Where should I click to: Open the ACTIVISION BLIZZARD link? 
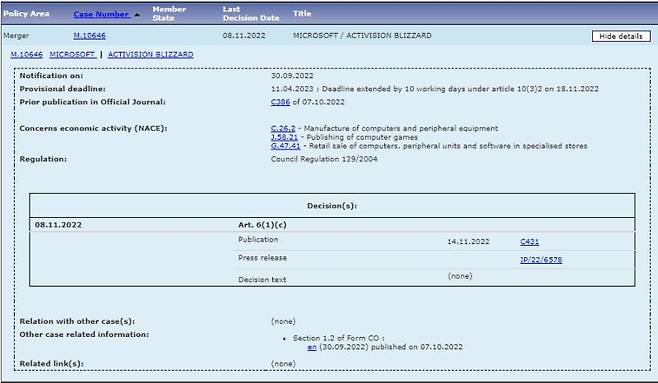(151, 55)
